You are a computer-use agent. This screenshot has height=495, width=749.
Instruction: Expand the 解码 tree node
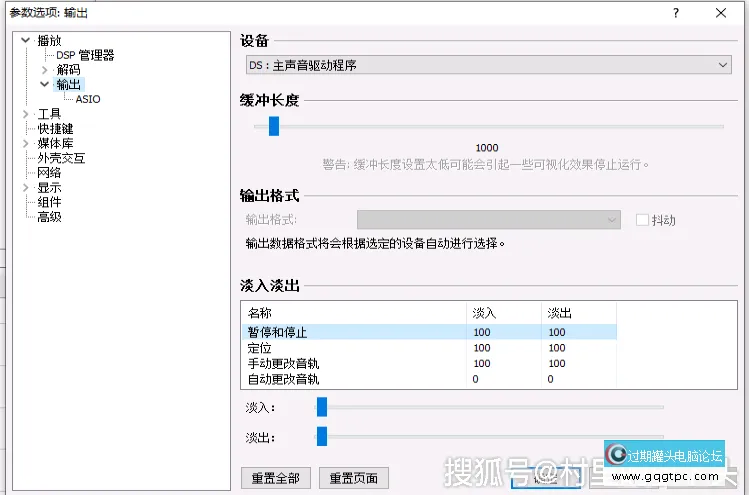coord(44,70)
